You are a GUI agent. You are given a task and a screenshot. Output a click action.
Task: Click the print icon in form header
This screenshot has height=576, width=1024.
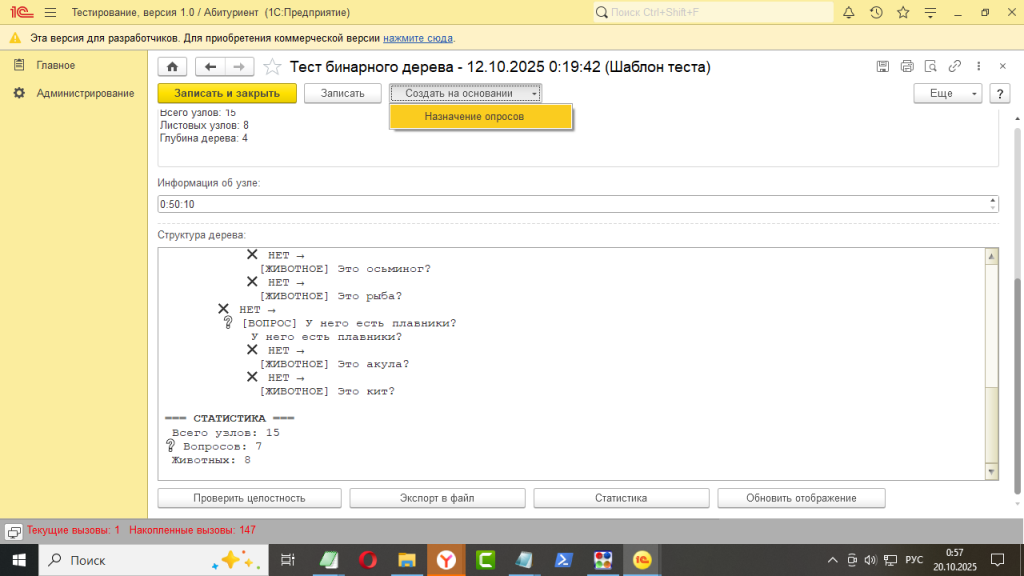[906, 66]
